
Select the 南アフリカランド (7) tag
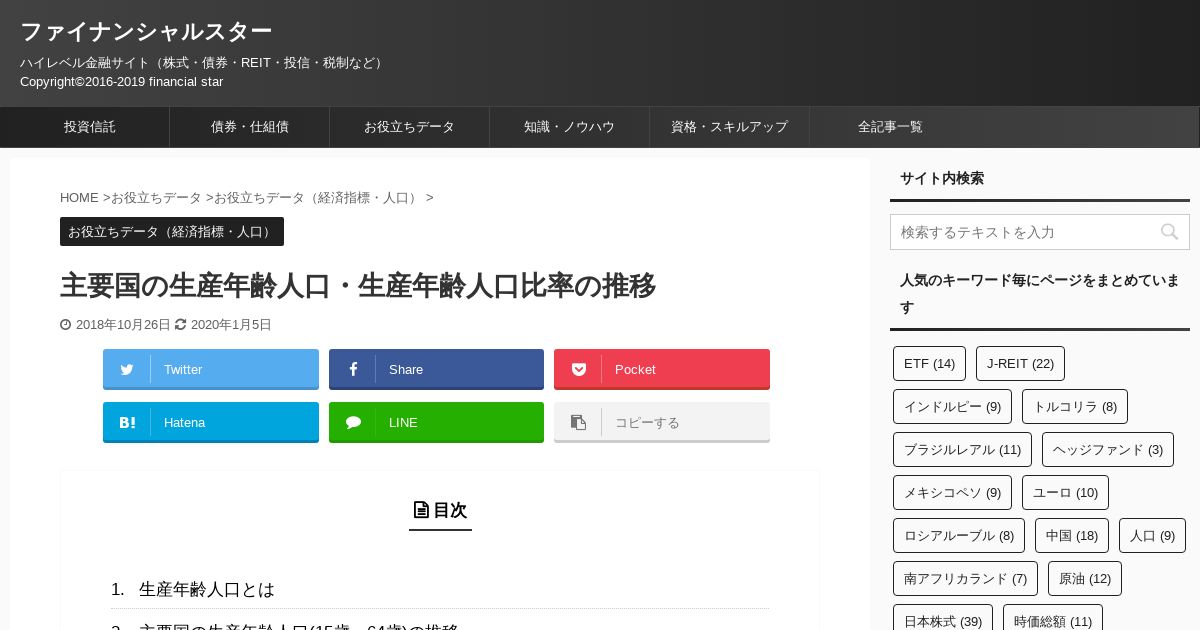tap(965, 578)
